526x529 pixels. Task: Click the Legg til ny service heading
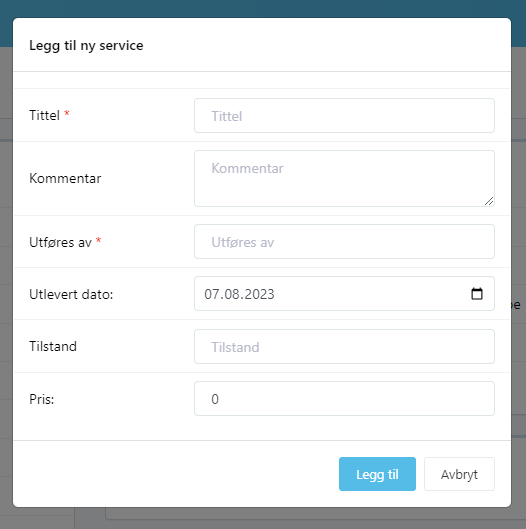coord(86,46)
